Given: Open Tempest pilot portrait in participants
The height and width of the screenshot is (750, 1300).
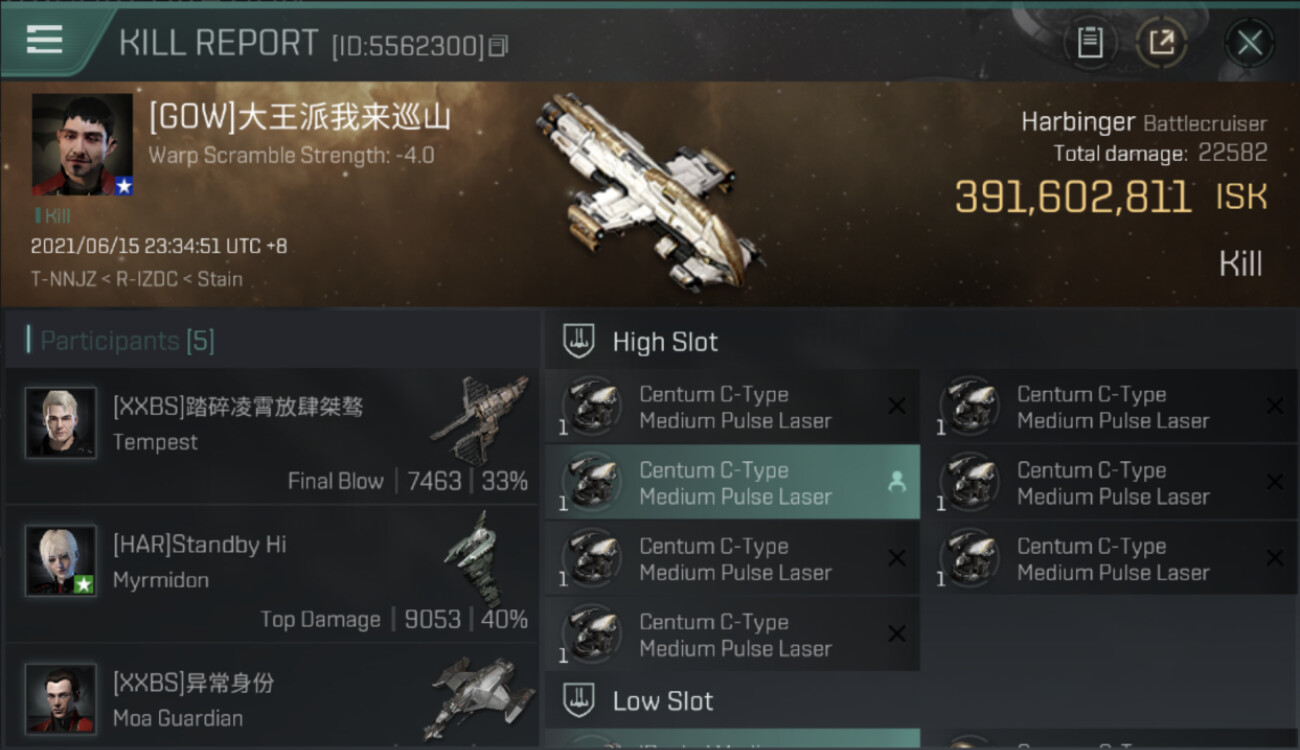Looking at the screenshot, I should pyautogui.click(x=61, y=423).
